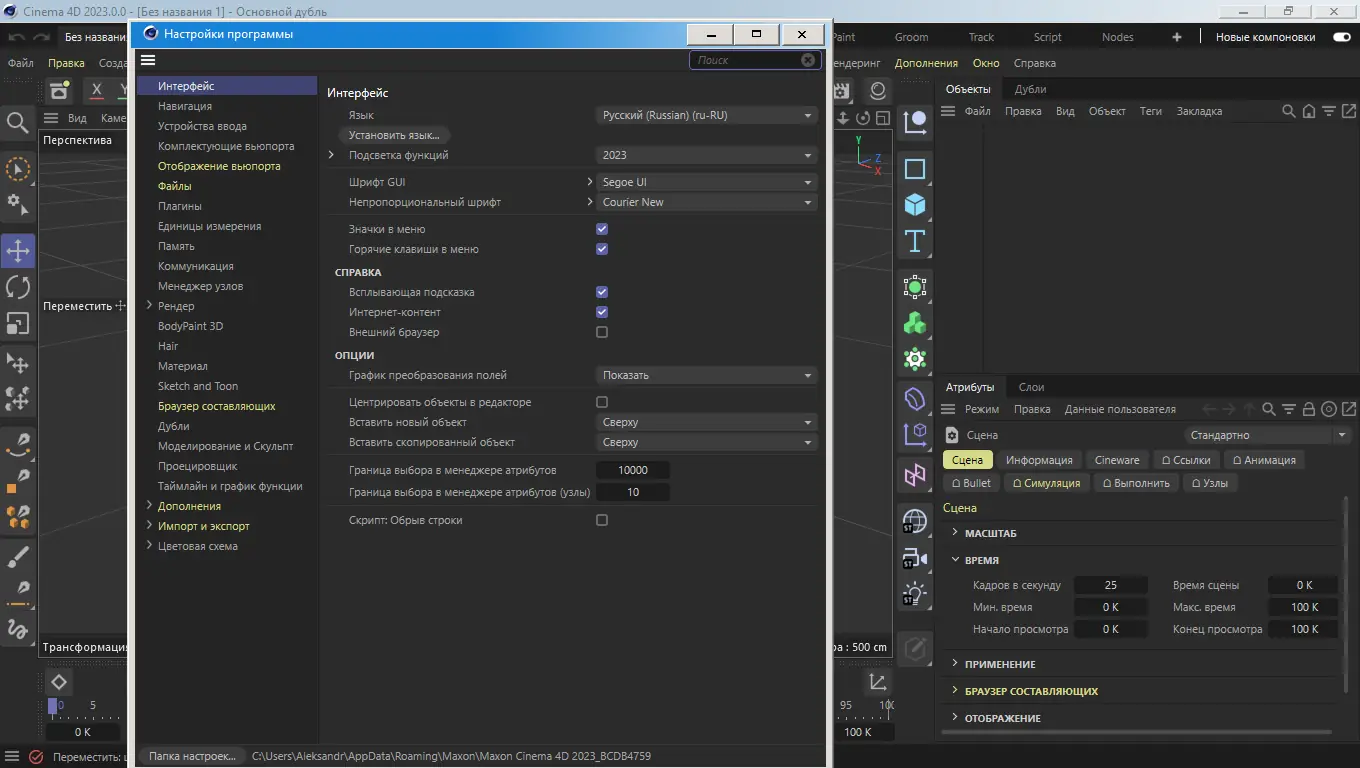1360x768 pixels.
Task: Open the Окно menu in the menu bar
Action: [986, 63]
